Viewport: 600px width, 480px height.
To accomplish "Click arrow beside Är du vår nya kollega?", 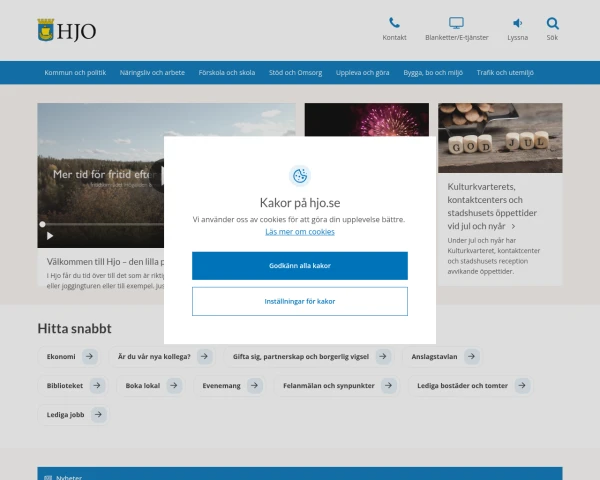I will point(204,356).
